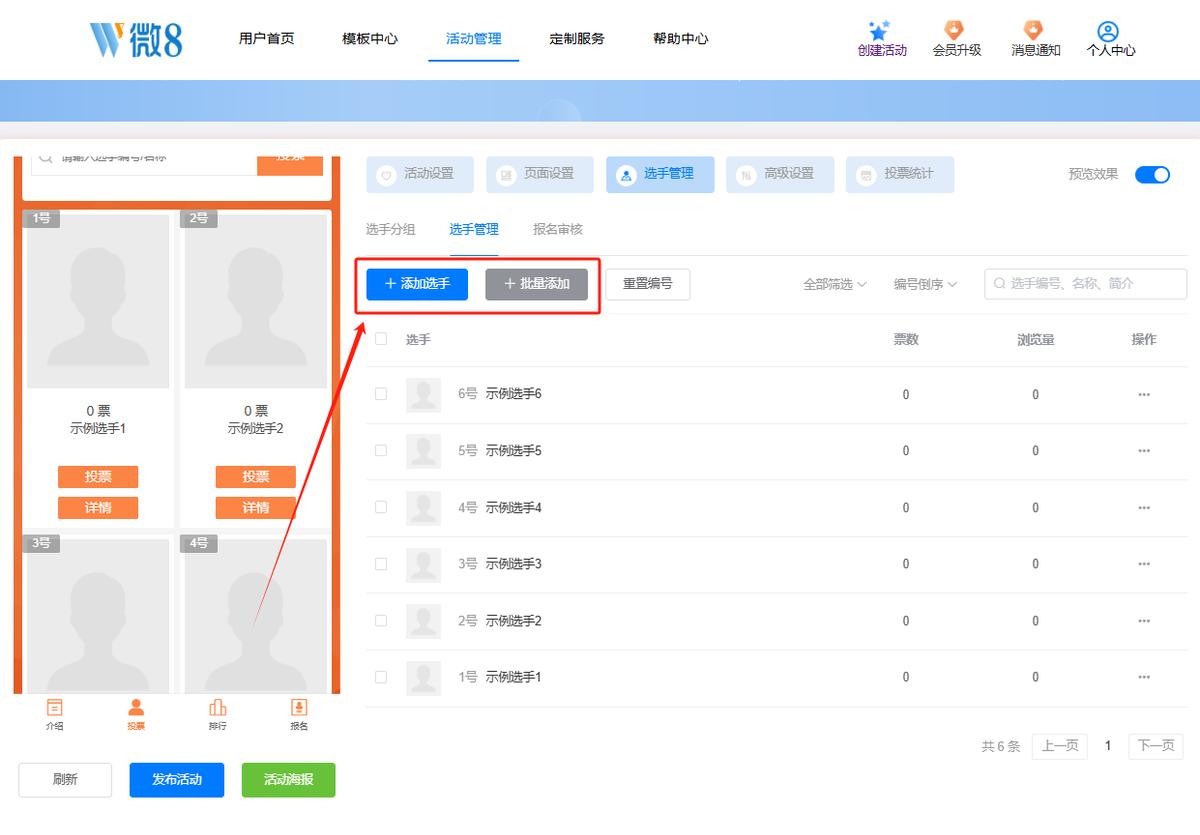
Task: Open the 报名审核 sub-tab
Action: (558, 229)
